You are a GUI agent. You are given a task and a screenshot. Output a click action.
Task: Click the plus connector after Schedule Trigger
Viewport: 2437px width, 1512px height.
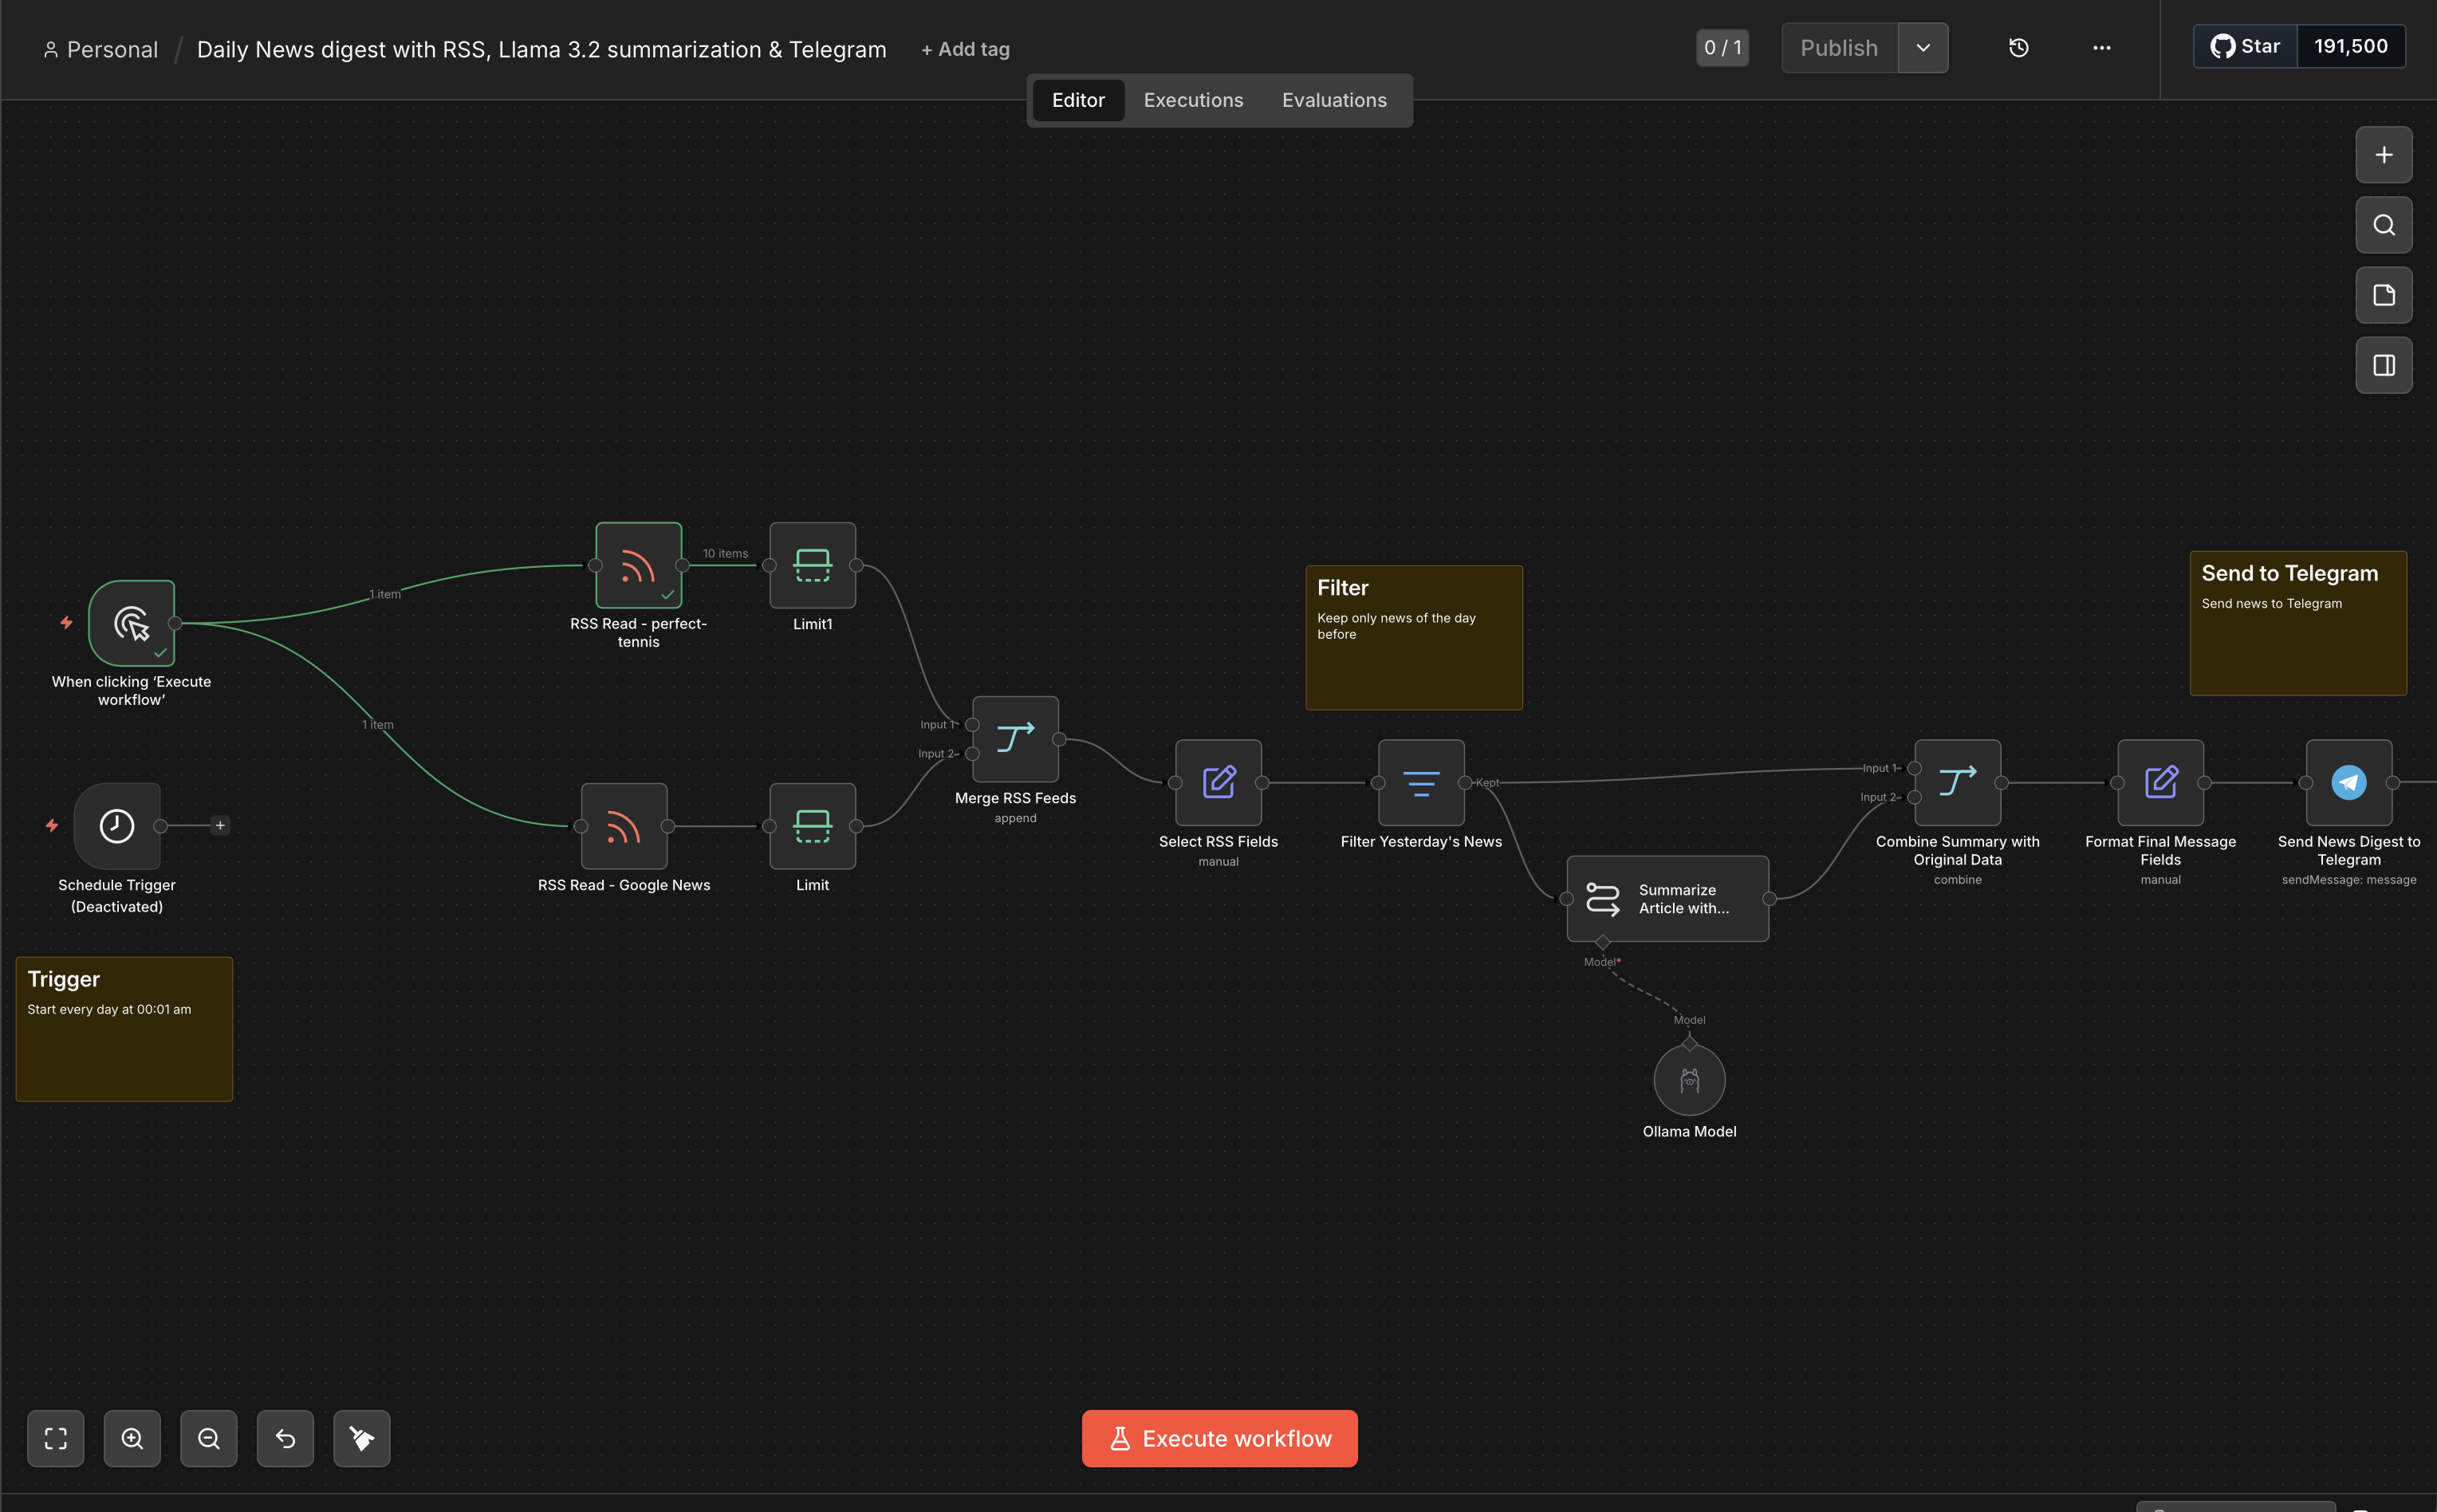point(220,825)
